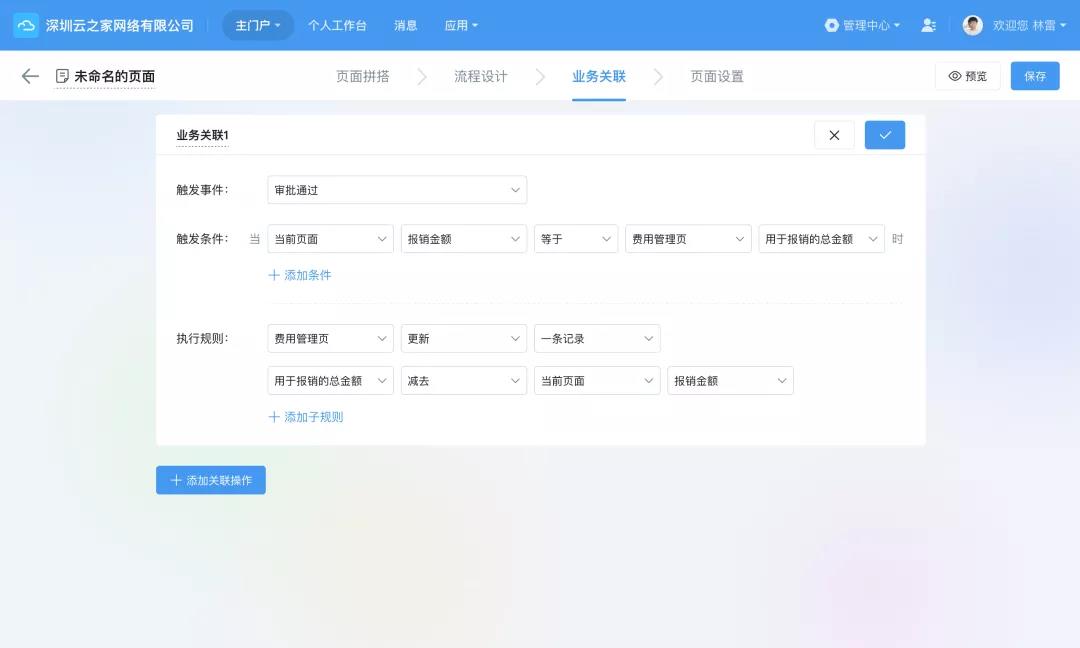The height and width of the screenshot is (648, 1080).
Task: Open the condition 费用管理页 dropdown
Action: point(688,239)
